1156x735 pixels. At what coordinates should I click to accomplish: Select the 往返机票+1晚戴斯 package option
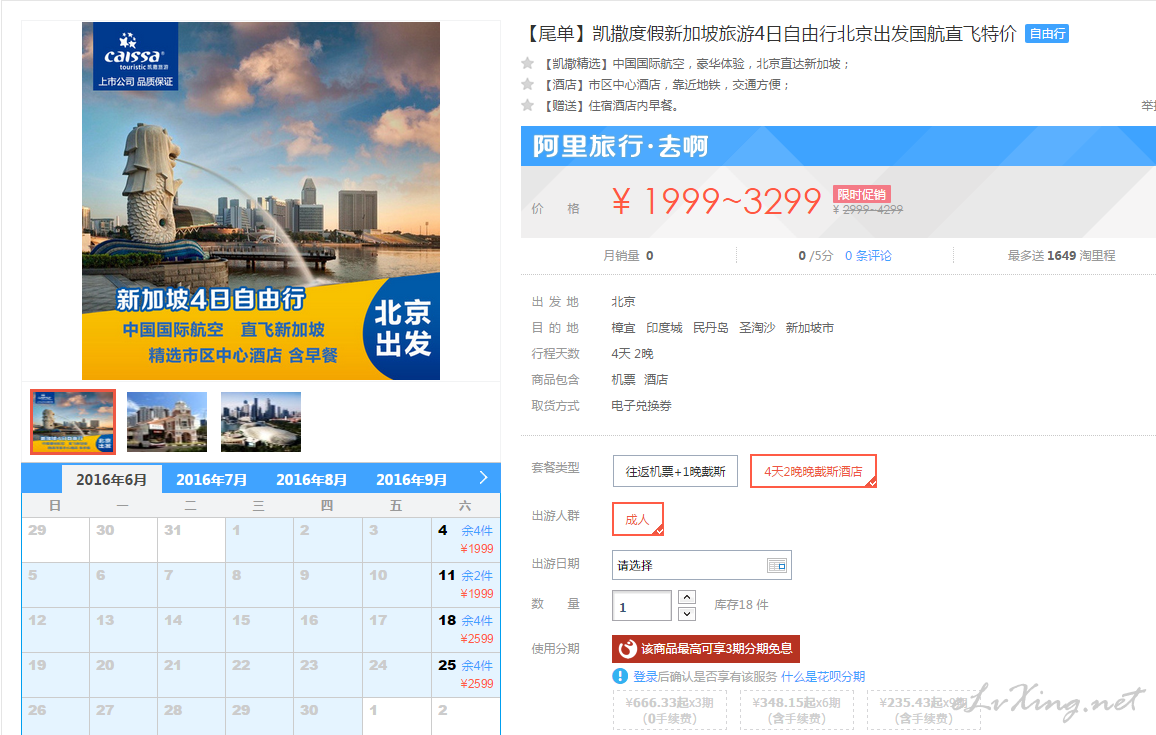click(x=675, y=471)
